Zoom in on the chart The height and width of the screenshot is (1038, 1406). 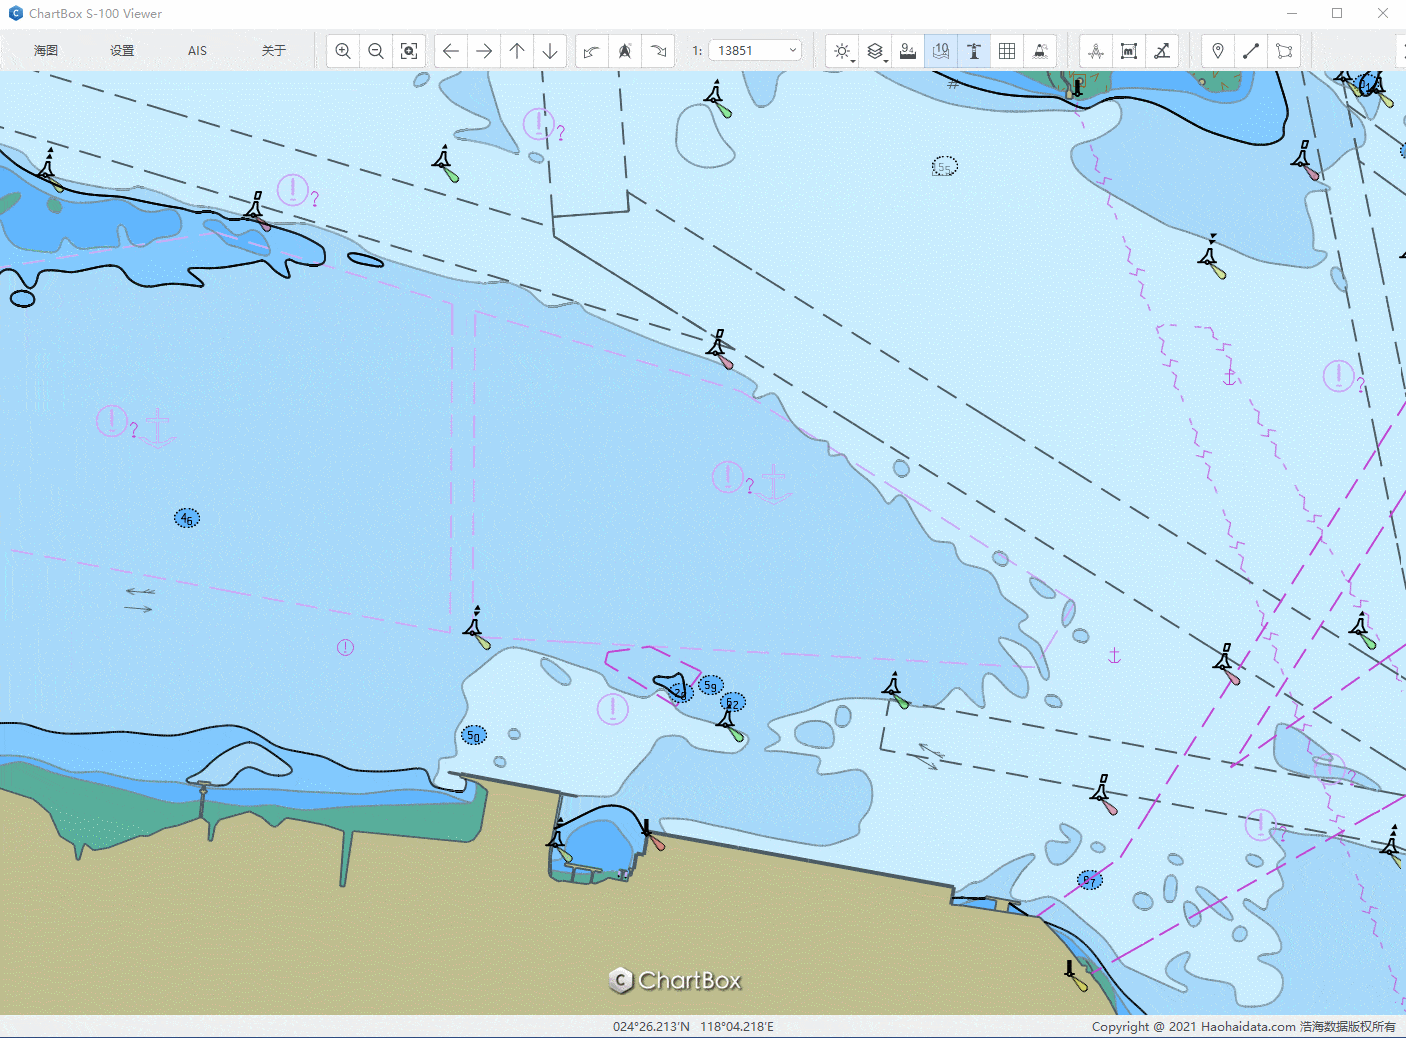point(343,51)
